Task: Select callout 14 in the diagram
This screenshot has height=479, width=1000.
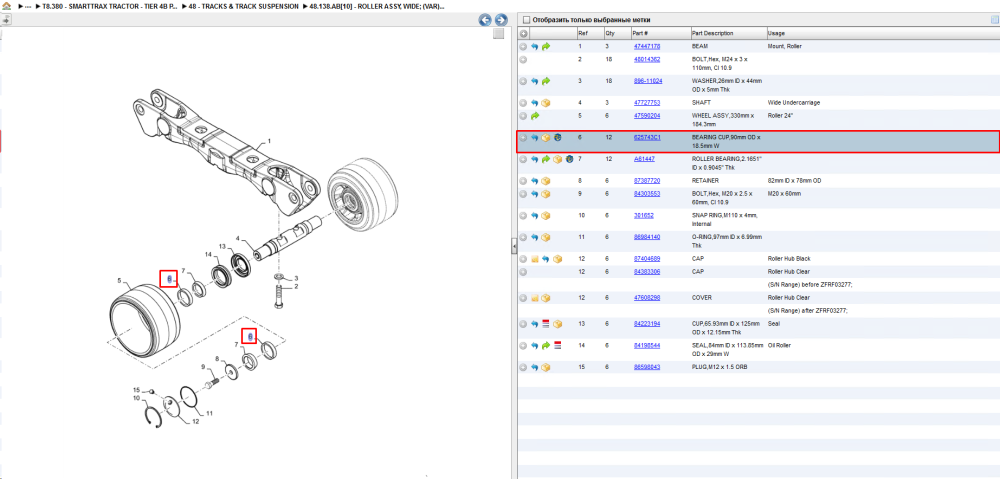Action: (207, 254)
